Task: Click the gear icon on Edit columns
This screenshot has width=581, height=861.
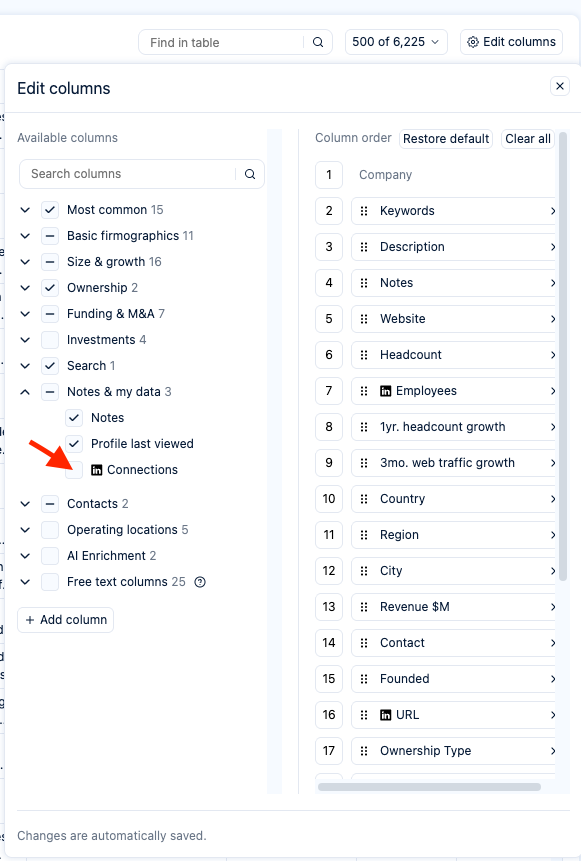Action: pyautogui.click(x=473, y=42)
